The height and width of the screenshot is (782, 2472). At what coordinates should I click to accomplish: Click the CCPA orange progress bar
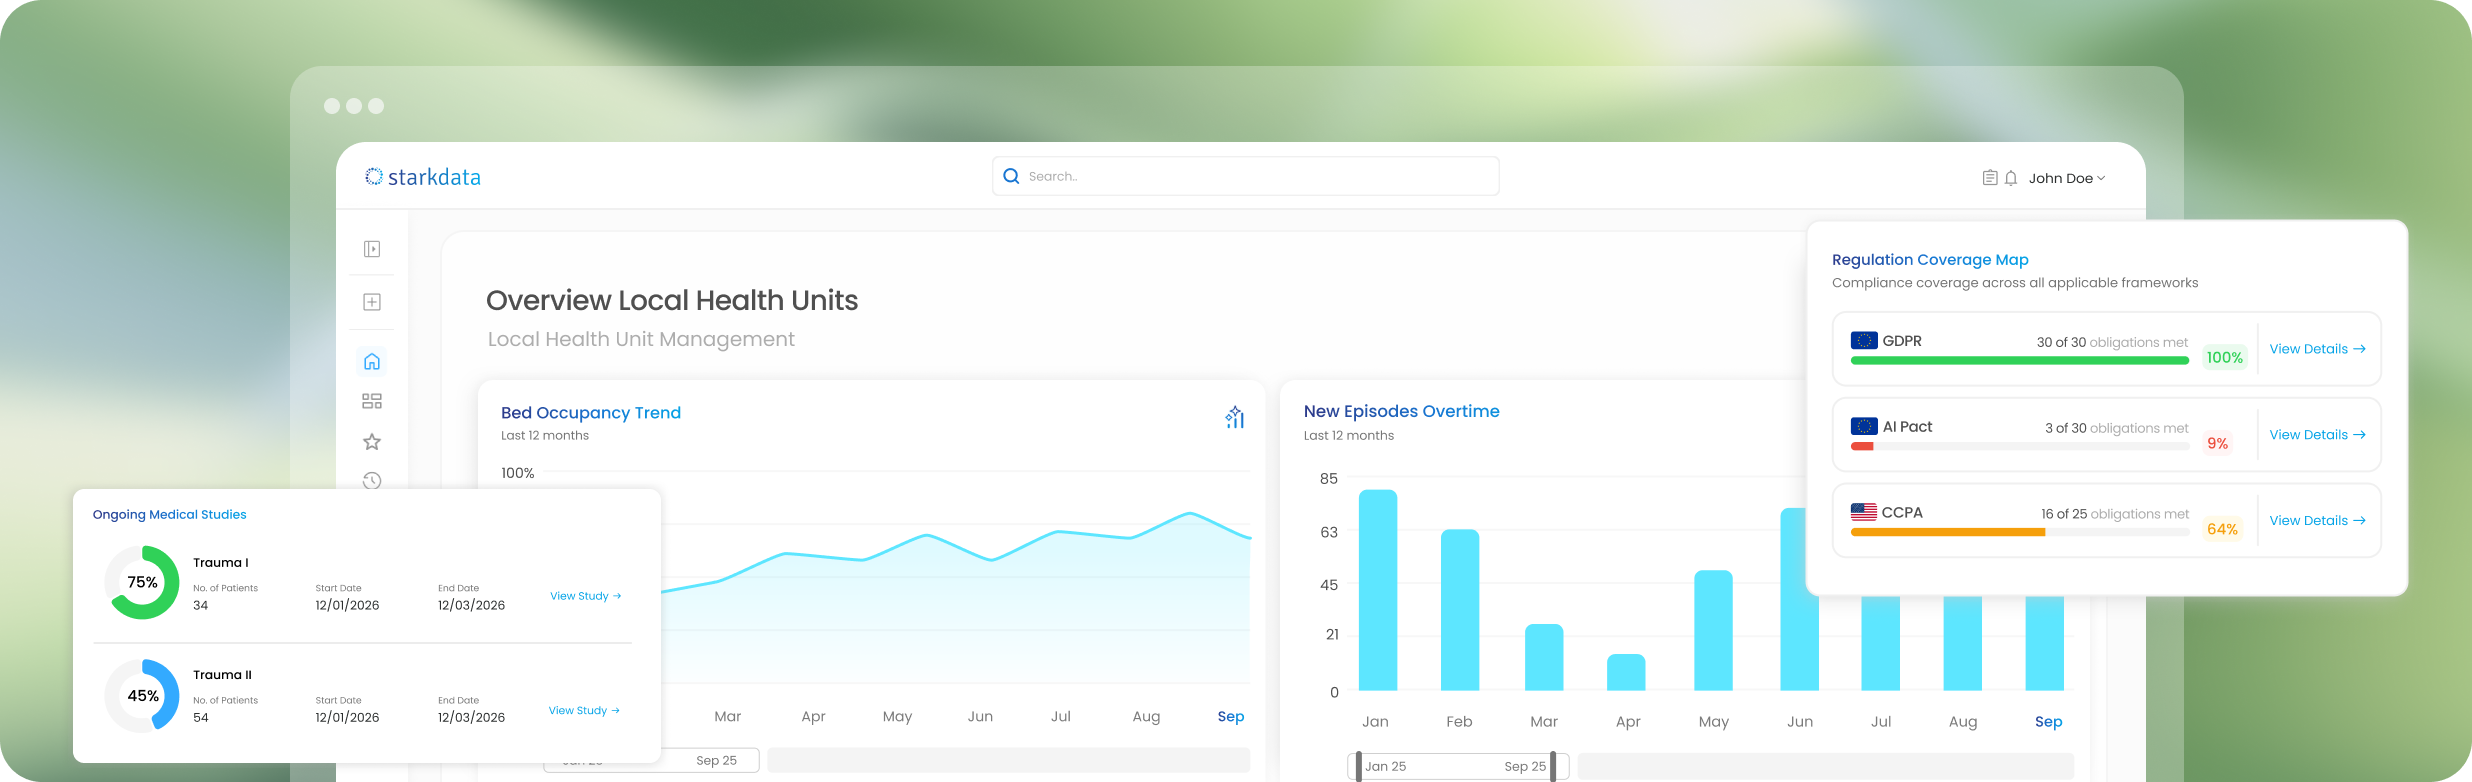coord(1948,533)
